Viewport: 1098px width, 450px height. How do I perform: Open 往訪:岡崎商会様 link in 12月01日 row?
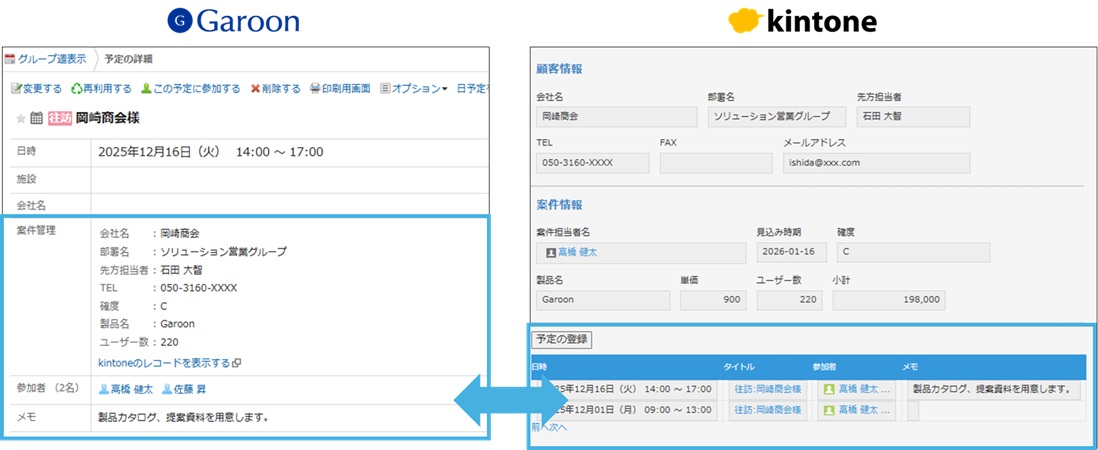768,410
